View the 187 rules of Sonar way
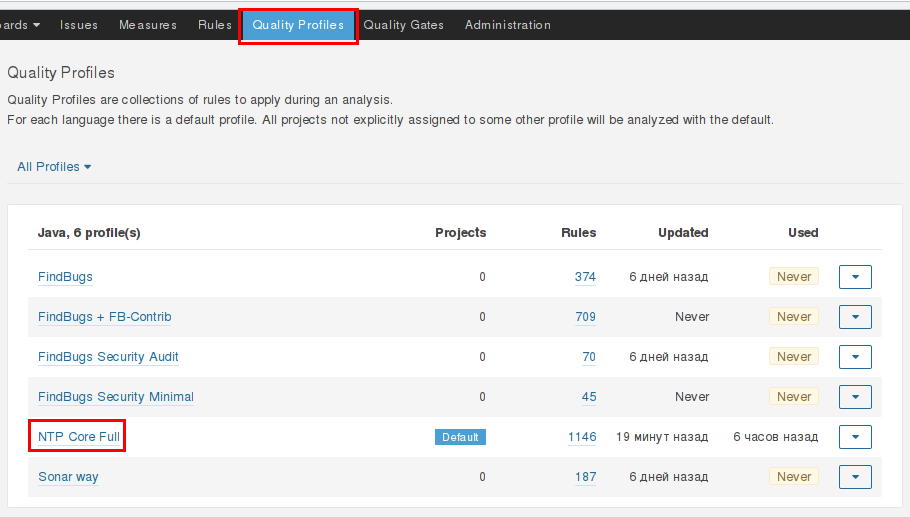This screenshot has width=910, height=517. click(x=585, y=477)
